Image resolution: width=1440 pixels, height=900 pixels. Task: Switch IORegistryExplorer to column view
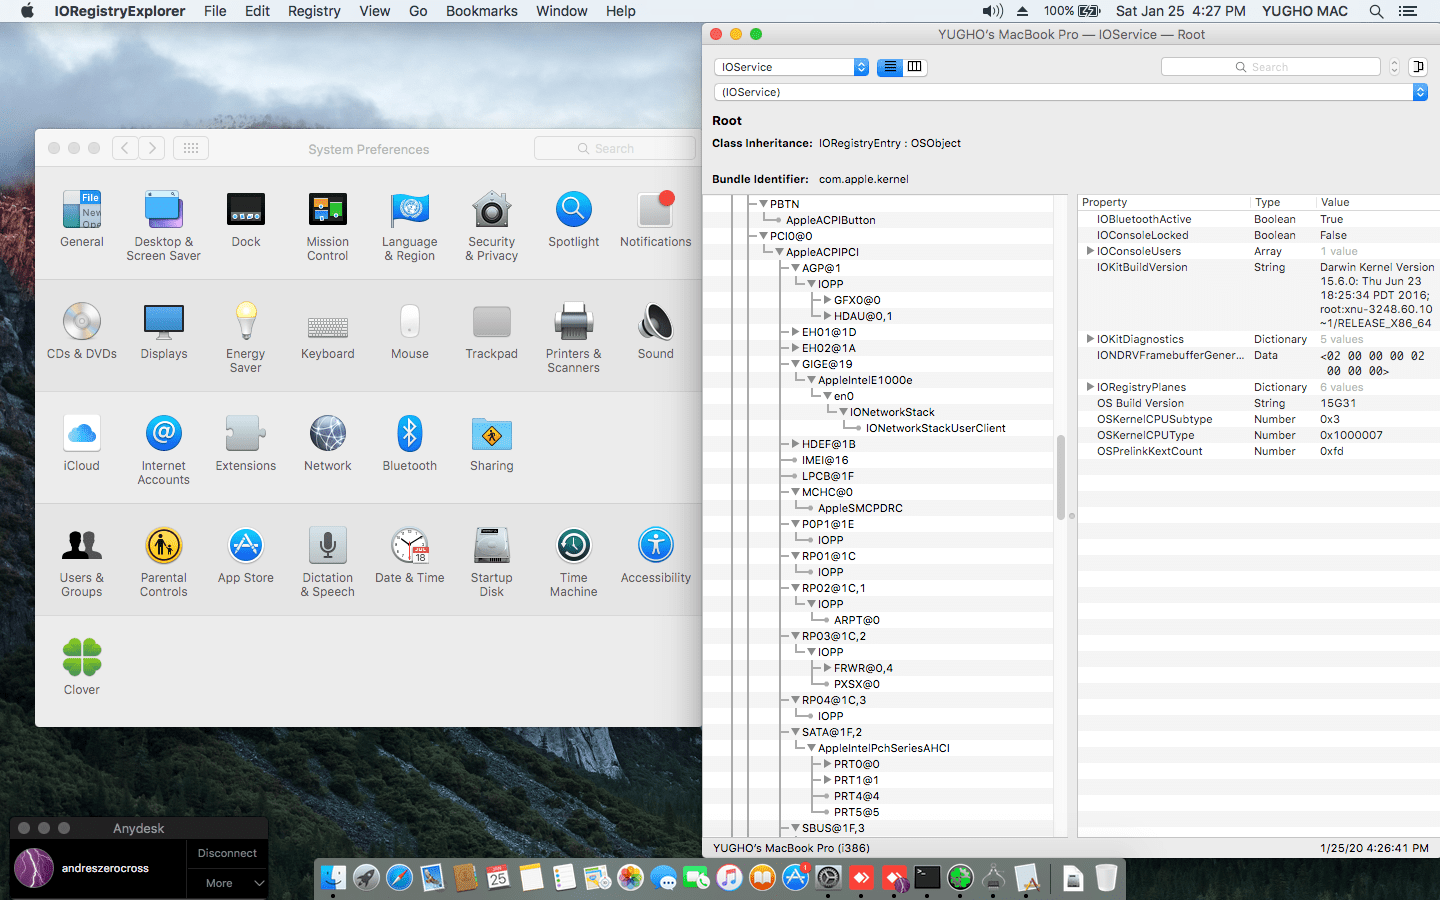click(915, 67)
